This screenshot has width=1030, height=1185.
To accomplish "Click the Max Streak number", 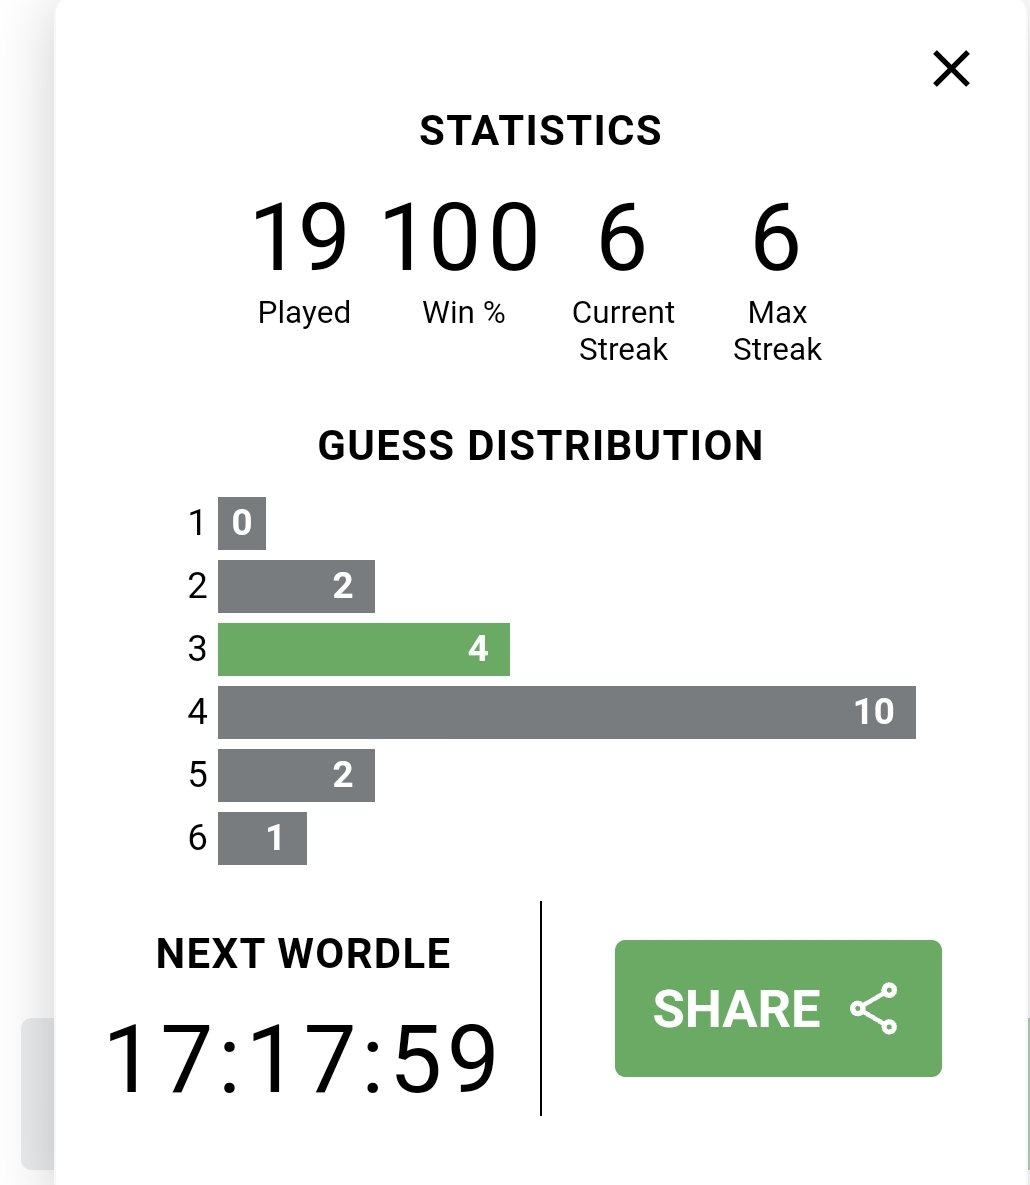I will click(x=776, y=237).
